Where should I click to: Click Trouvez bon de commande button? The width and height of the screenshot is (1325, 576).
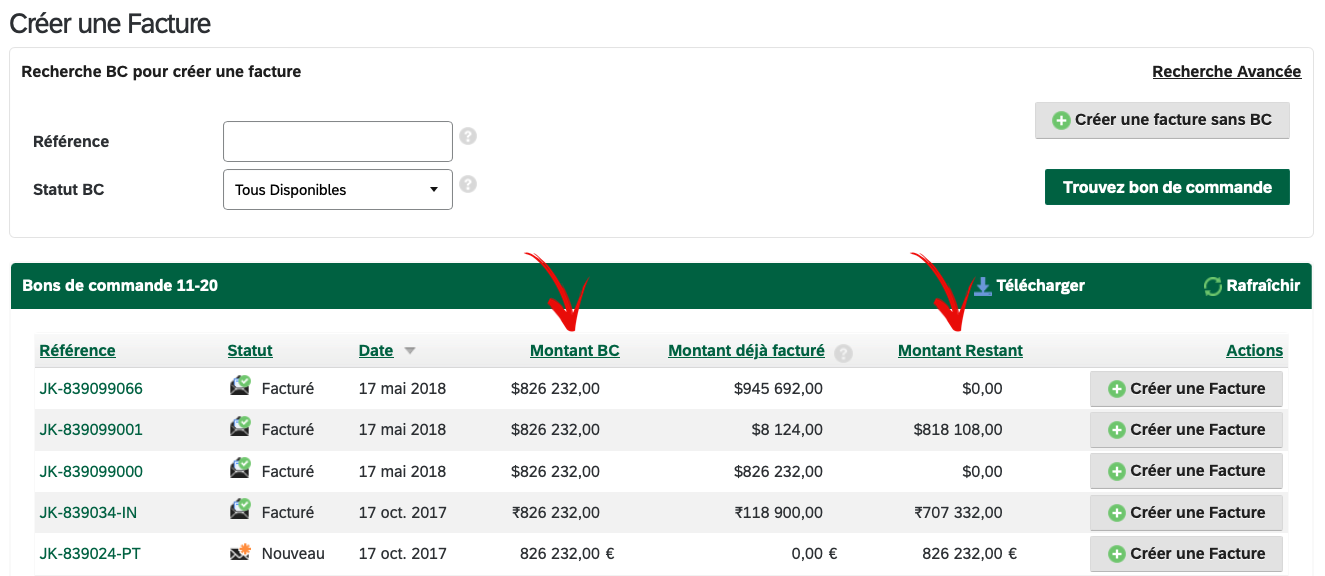click(1167, 187)
